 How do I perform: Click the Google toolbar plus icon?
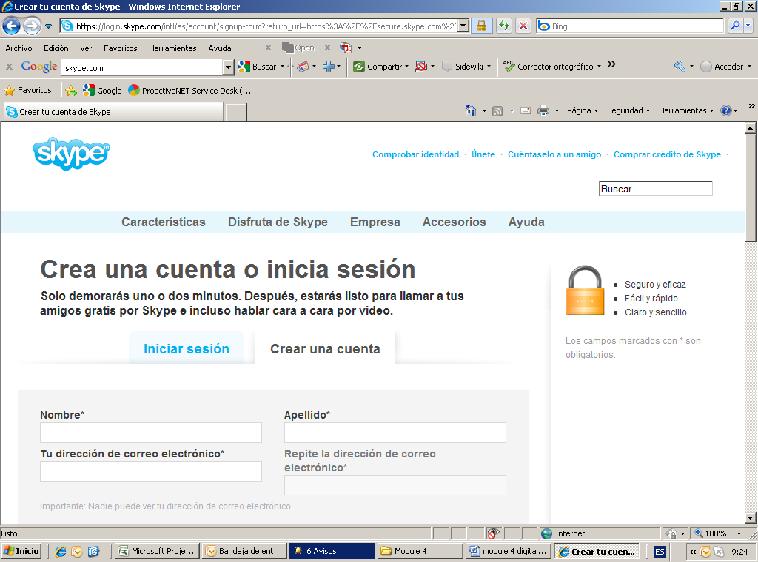coord(329,67)
